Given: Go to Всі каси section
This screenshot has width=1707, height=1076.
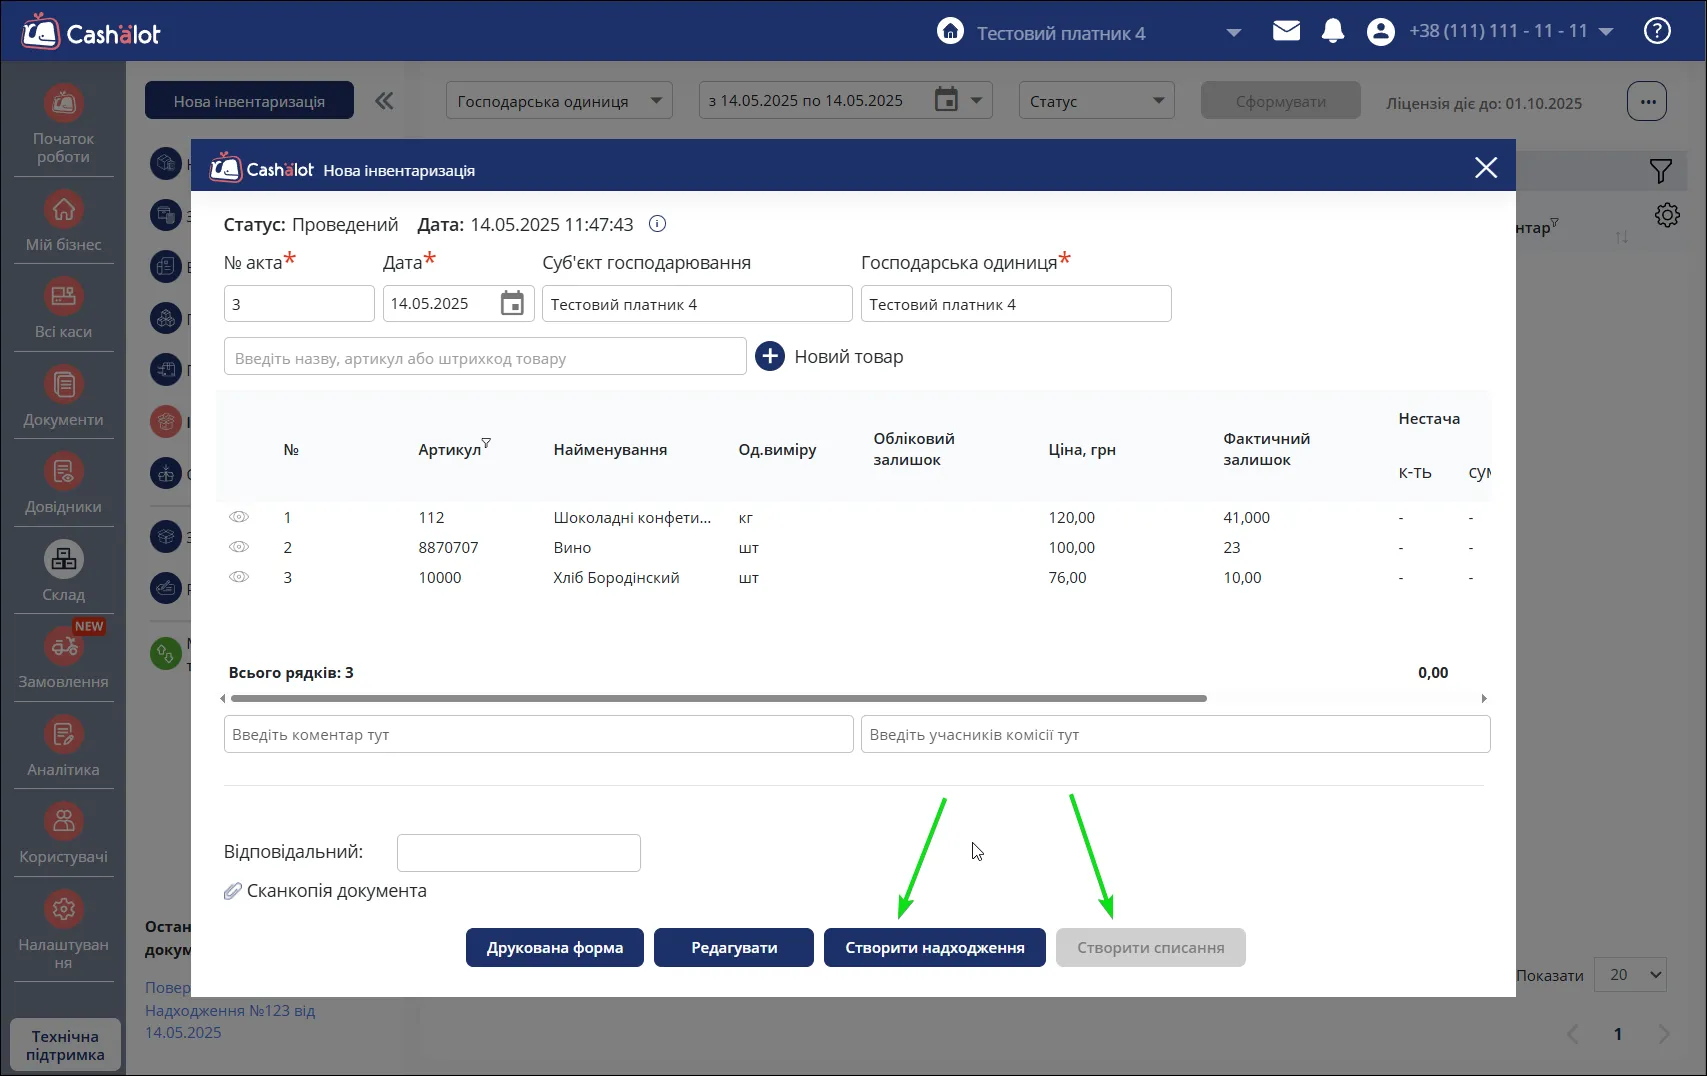Looking at the screenshot, I should [x=63, y=309].
